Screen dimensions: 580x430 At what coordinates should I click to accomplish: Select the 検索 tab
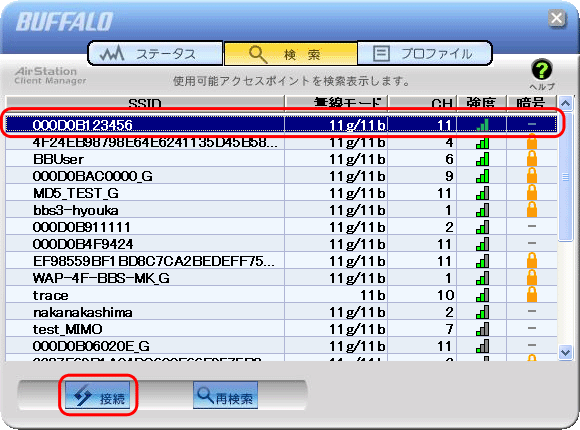tap(290, 54)
